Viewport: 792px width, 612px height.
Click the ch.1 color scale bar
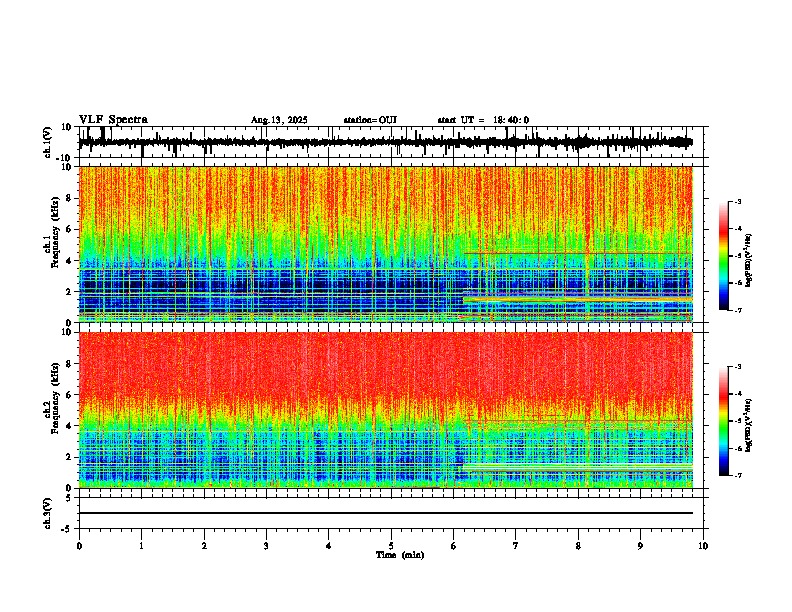(724, 256)
